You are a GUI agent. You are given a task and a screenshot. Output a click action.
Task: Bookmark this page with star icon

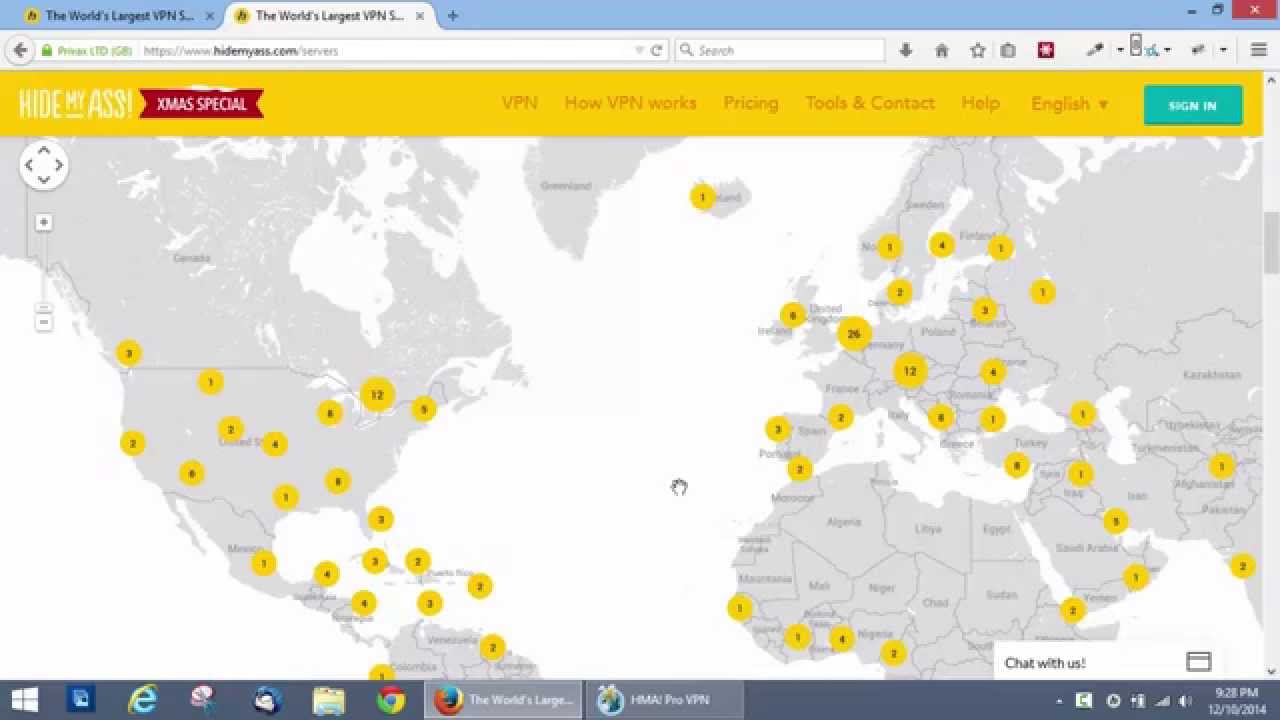click(x=978, y=50)
